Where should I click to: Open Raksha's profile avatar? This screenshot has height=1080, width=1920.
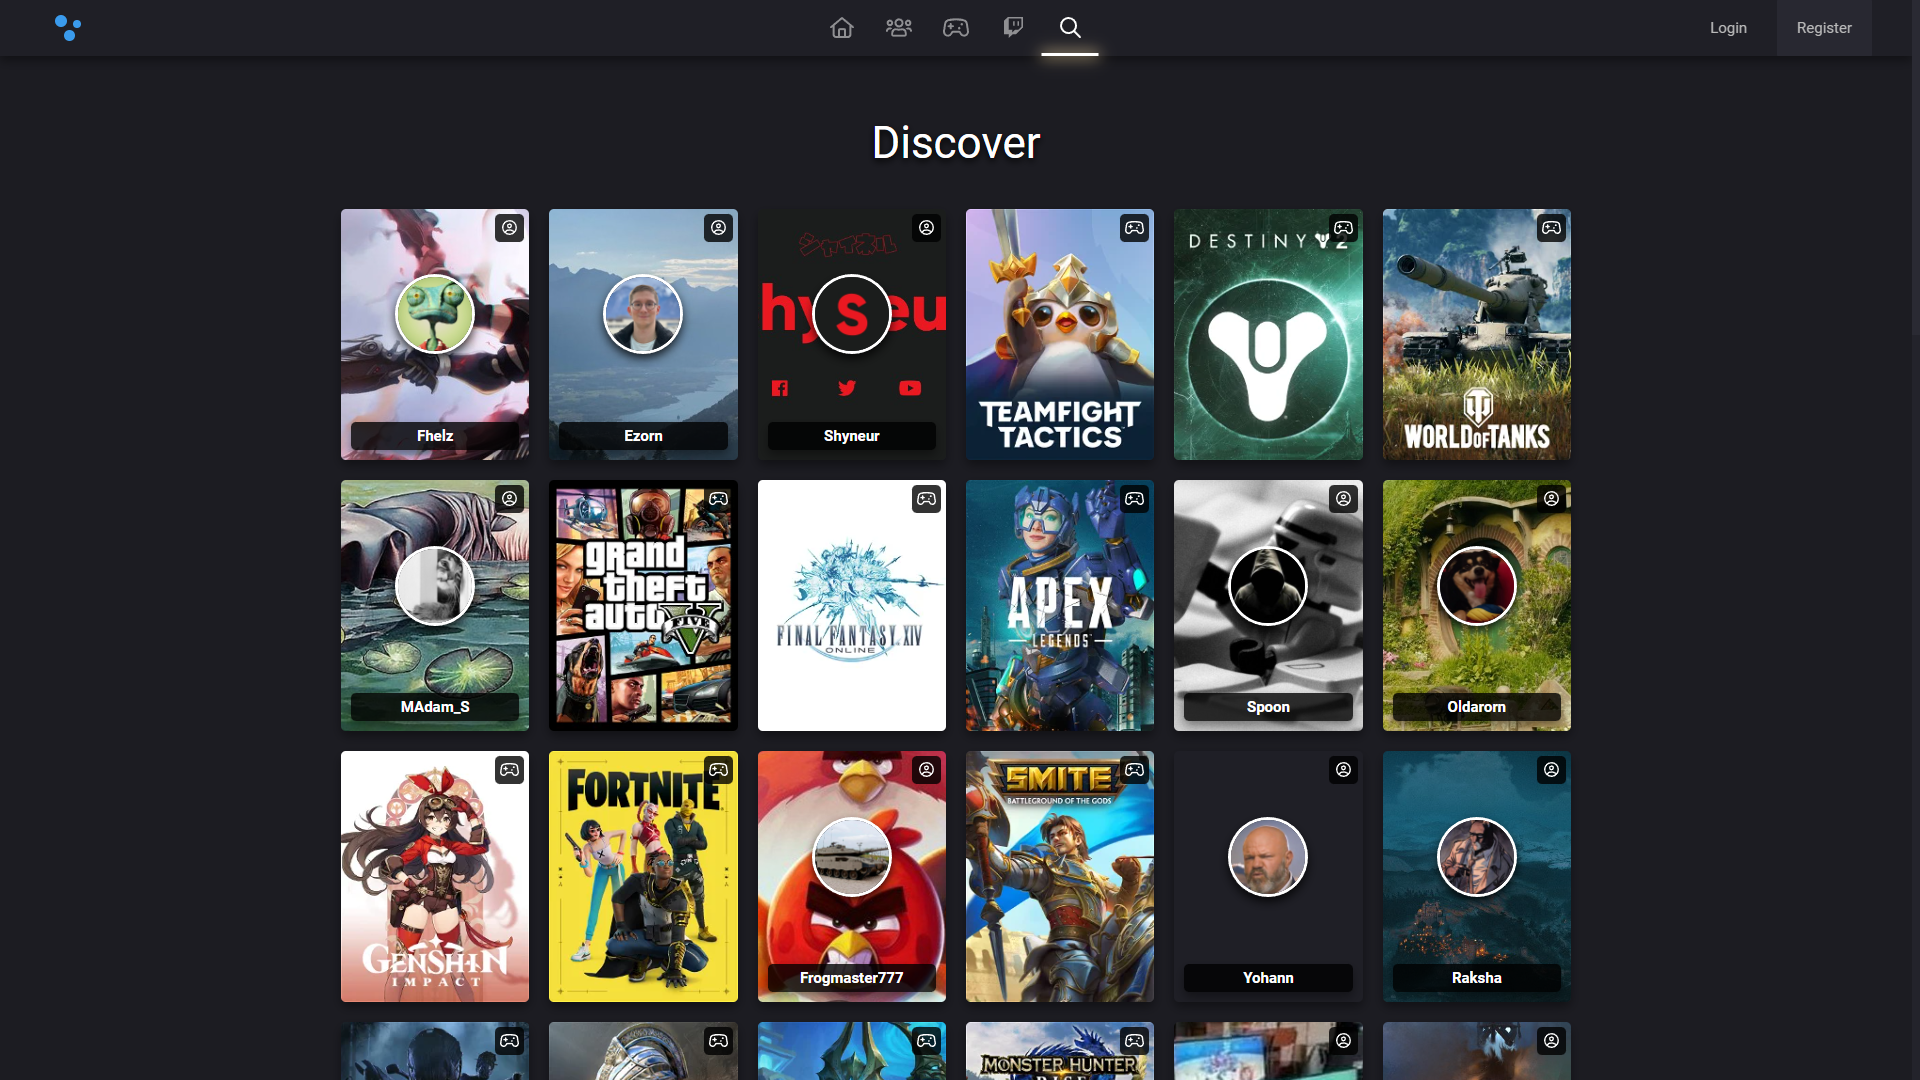pyautogui.click(x=1477, y=856)
